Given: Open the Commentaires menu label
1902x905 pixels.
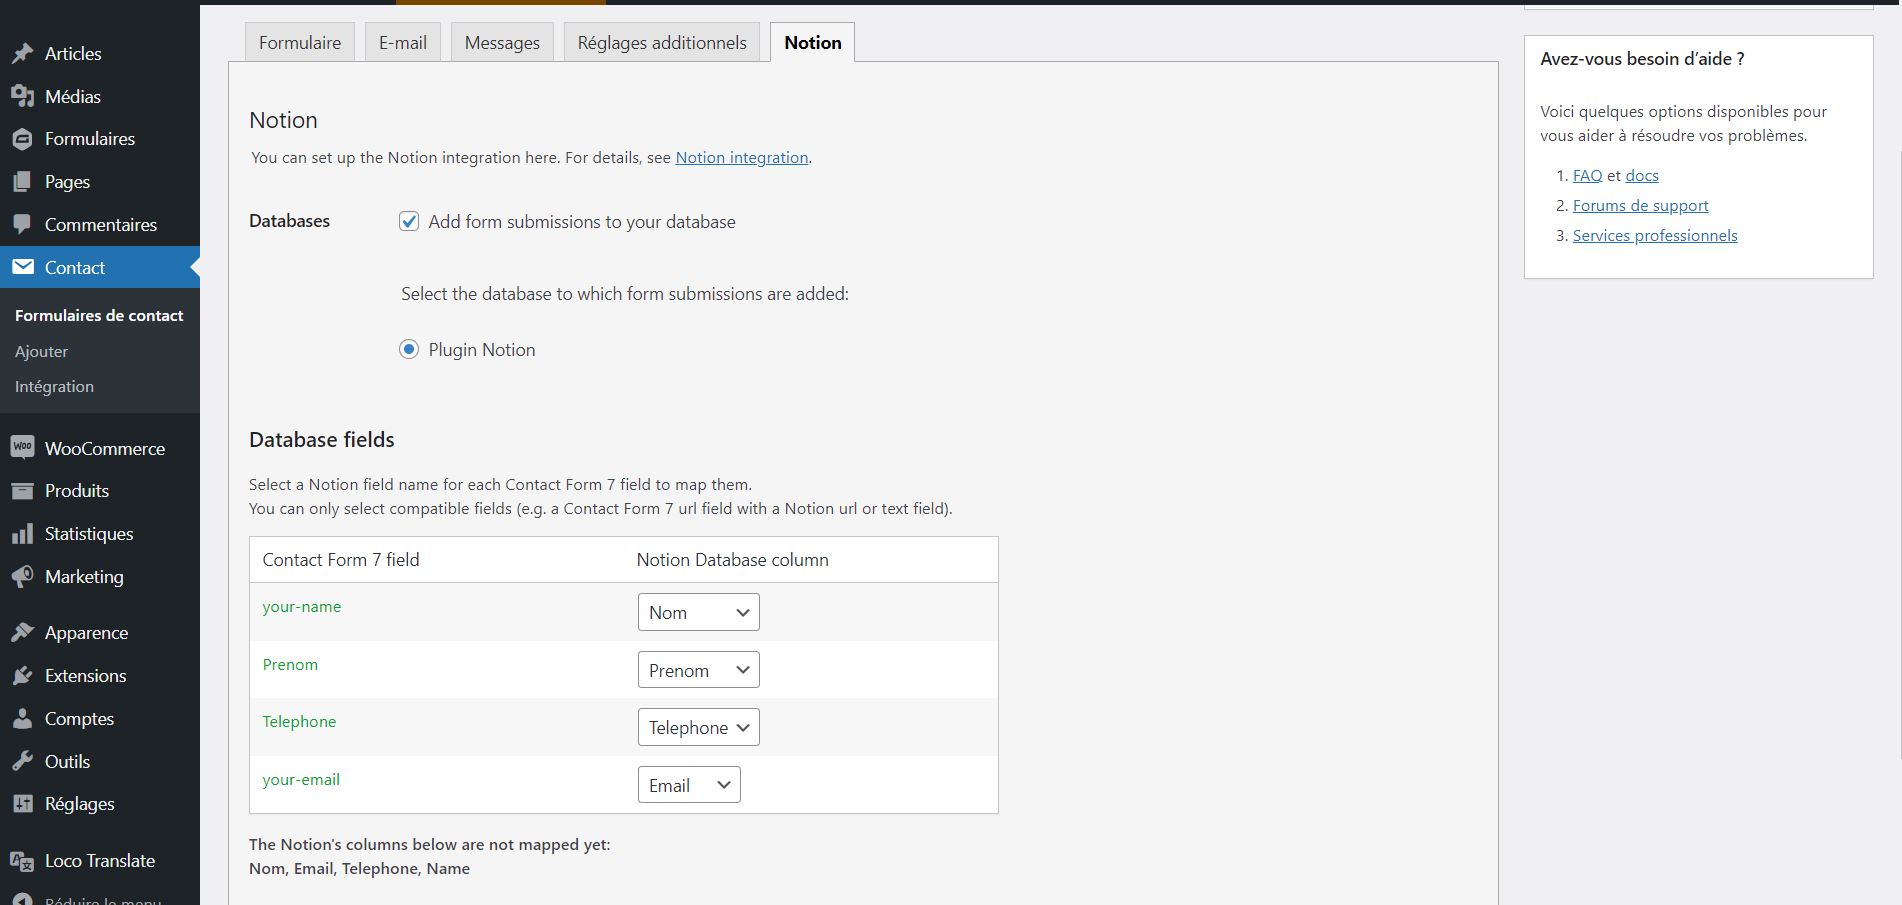Looking at the screenshot, I should click(x=101, y=225).
